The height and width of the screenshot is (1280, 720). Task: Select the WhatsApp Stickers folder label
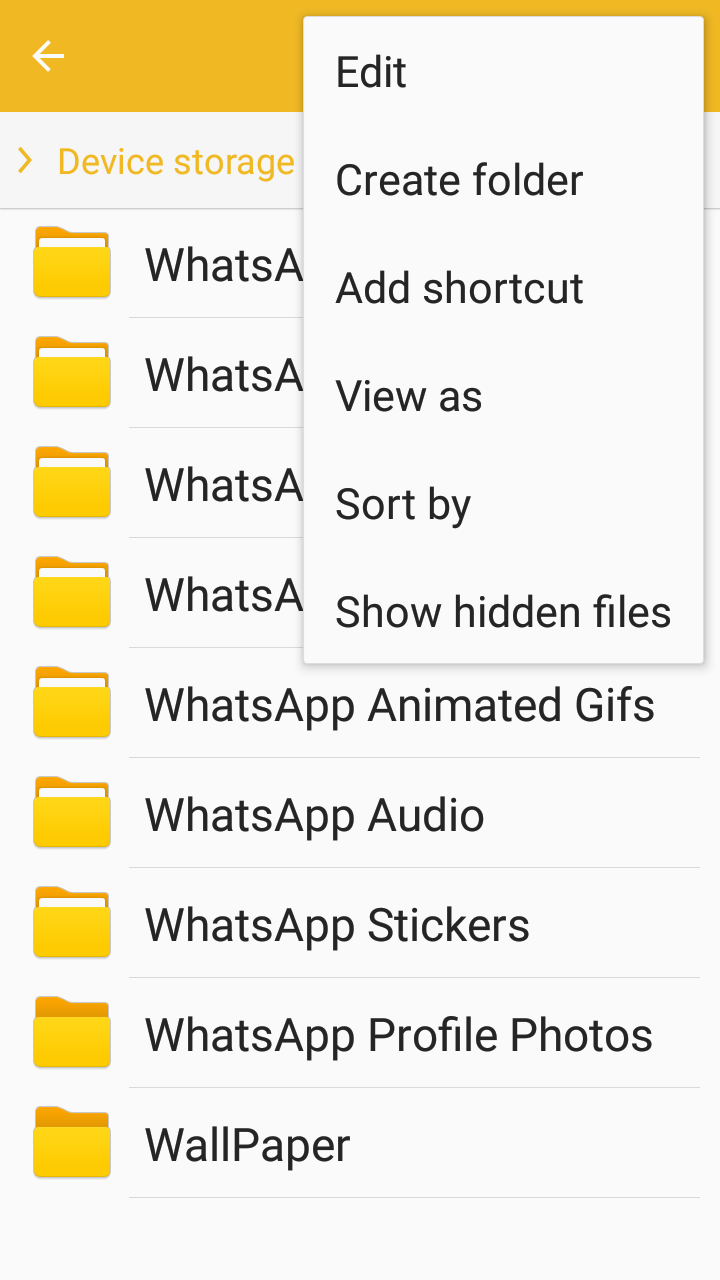[x=337, y=925]
